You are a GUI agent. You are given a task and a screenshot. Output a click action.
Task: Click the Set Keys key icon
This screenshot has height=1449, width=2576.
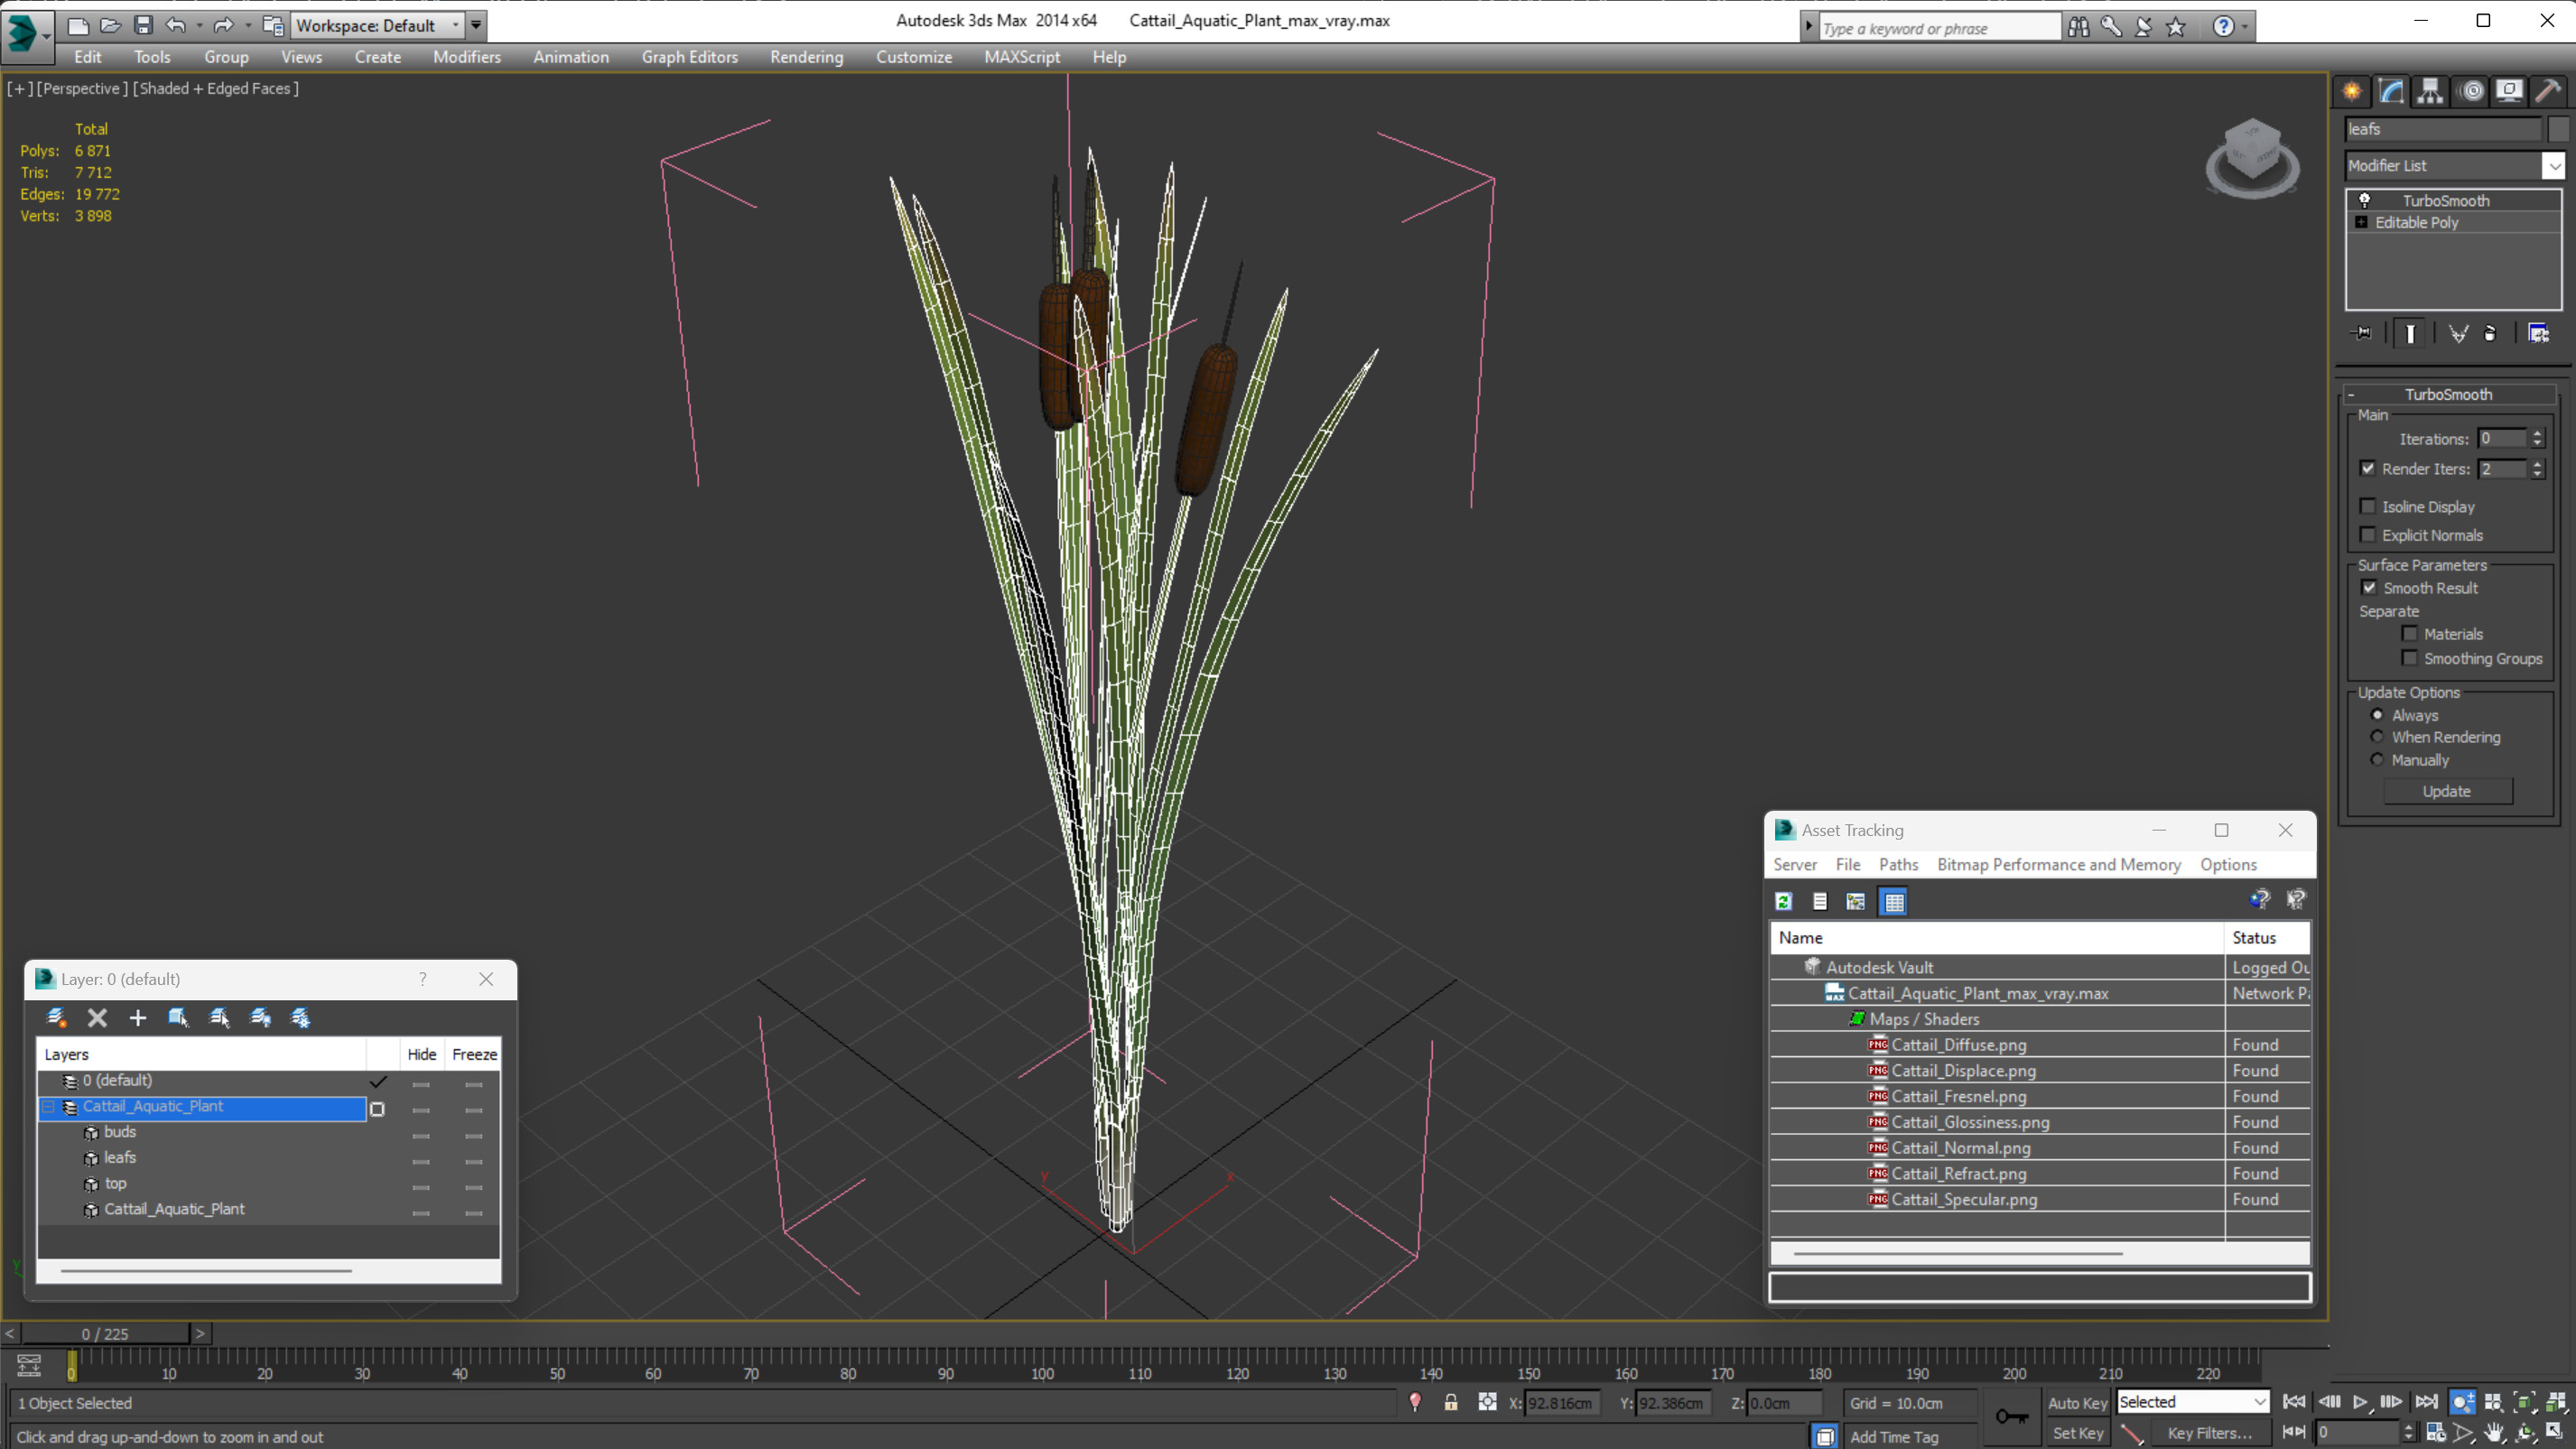tap(2011, 1416)
